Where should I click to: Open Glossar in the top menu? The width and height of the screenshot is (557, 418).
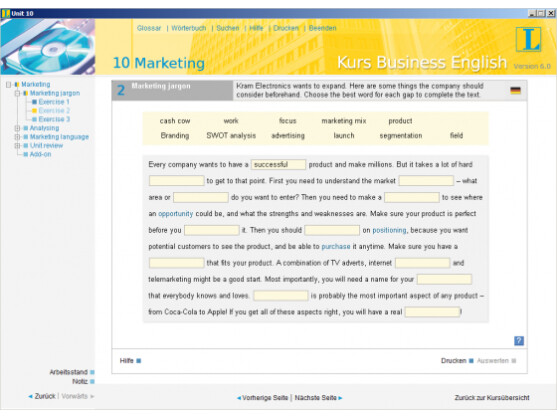pyautogui.click(x=149, y=28)
